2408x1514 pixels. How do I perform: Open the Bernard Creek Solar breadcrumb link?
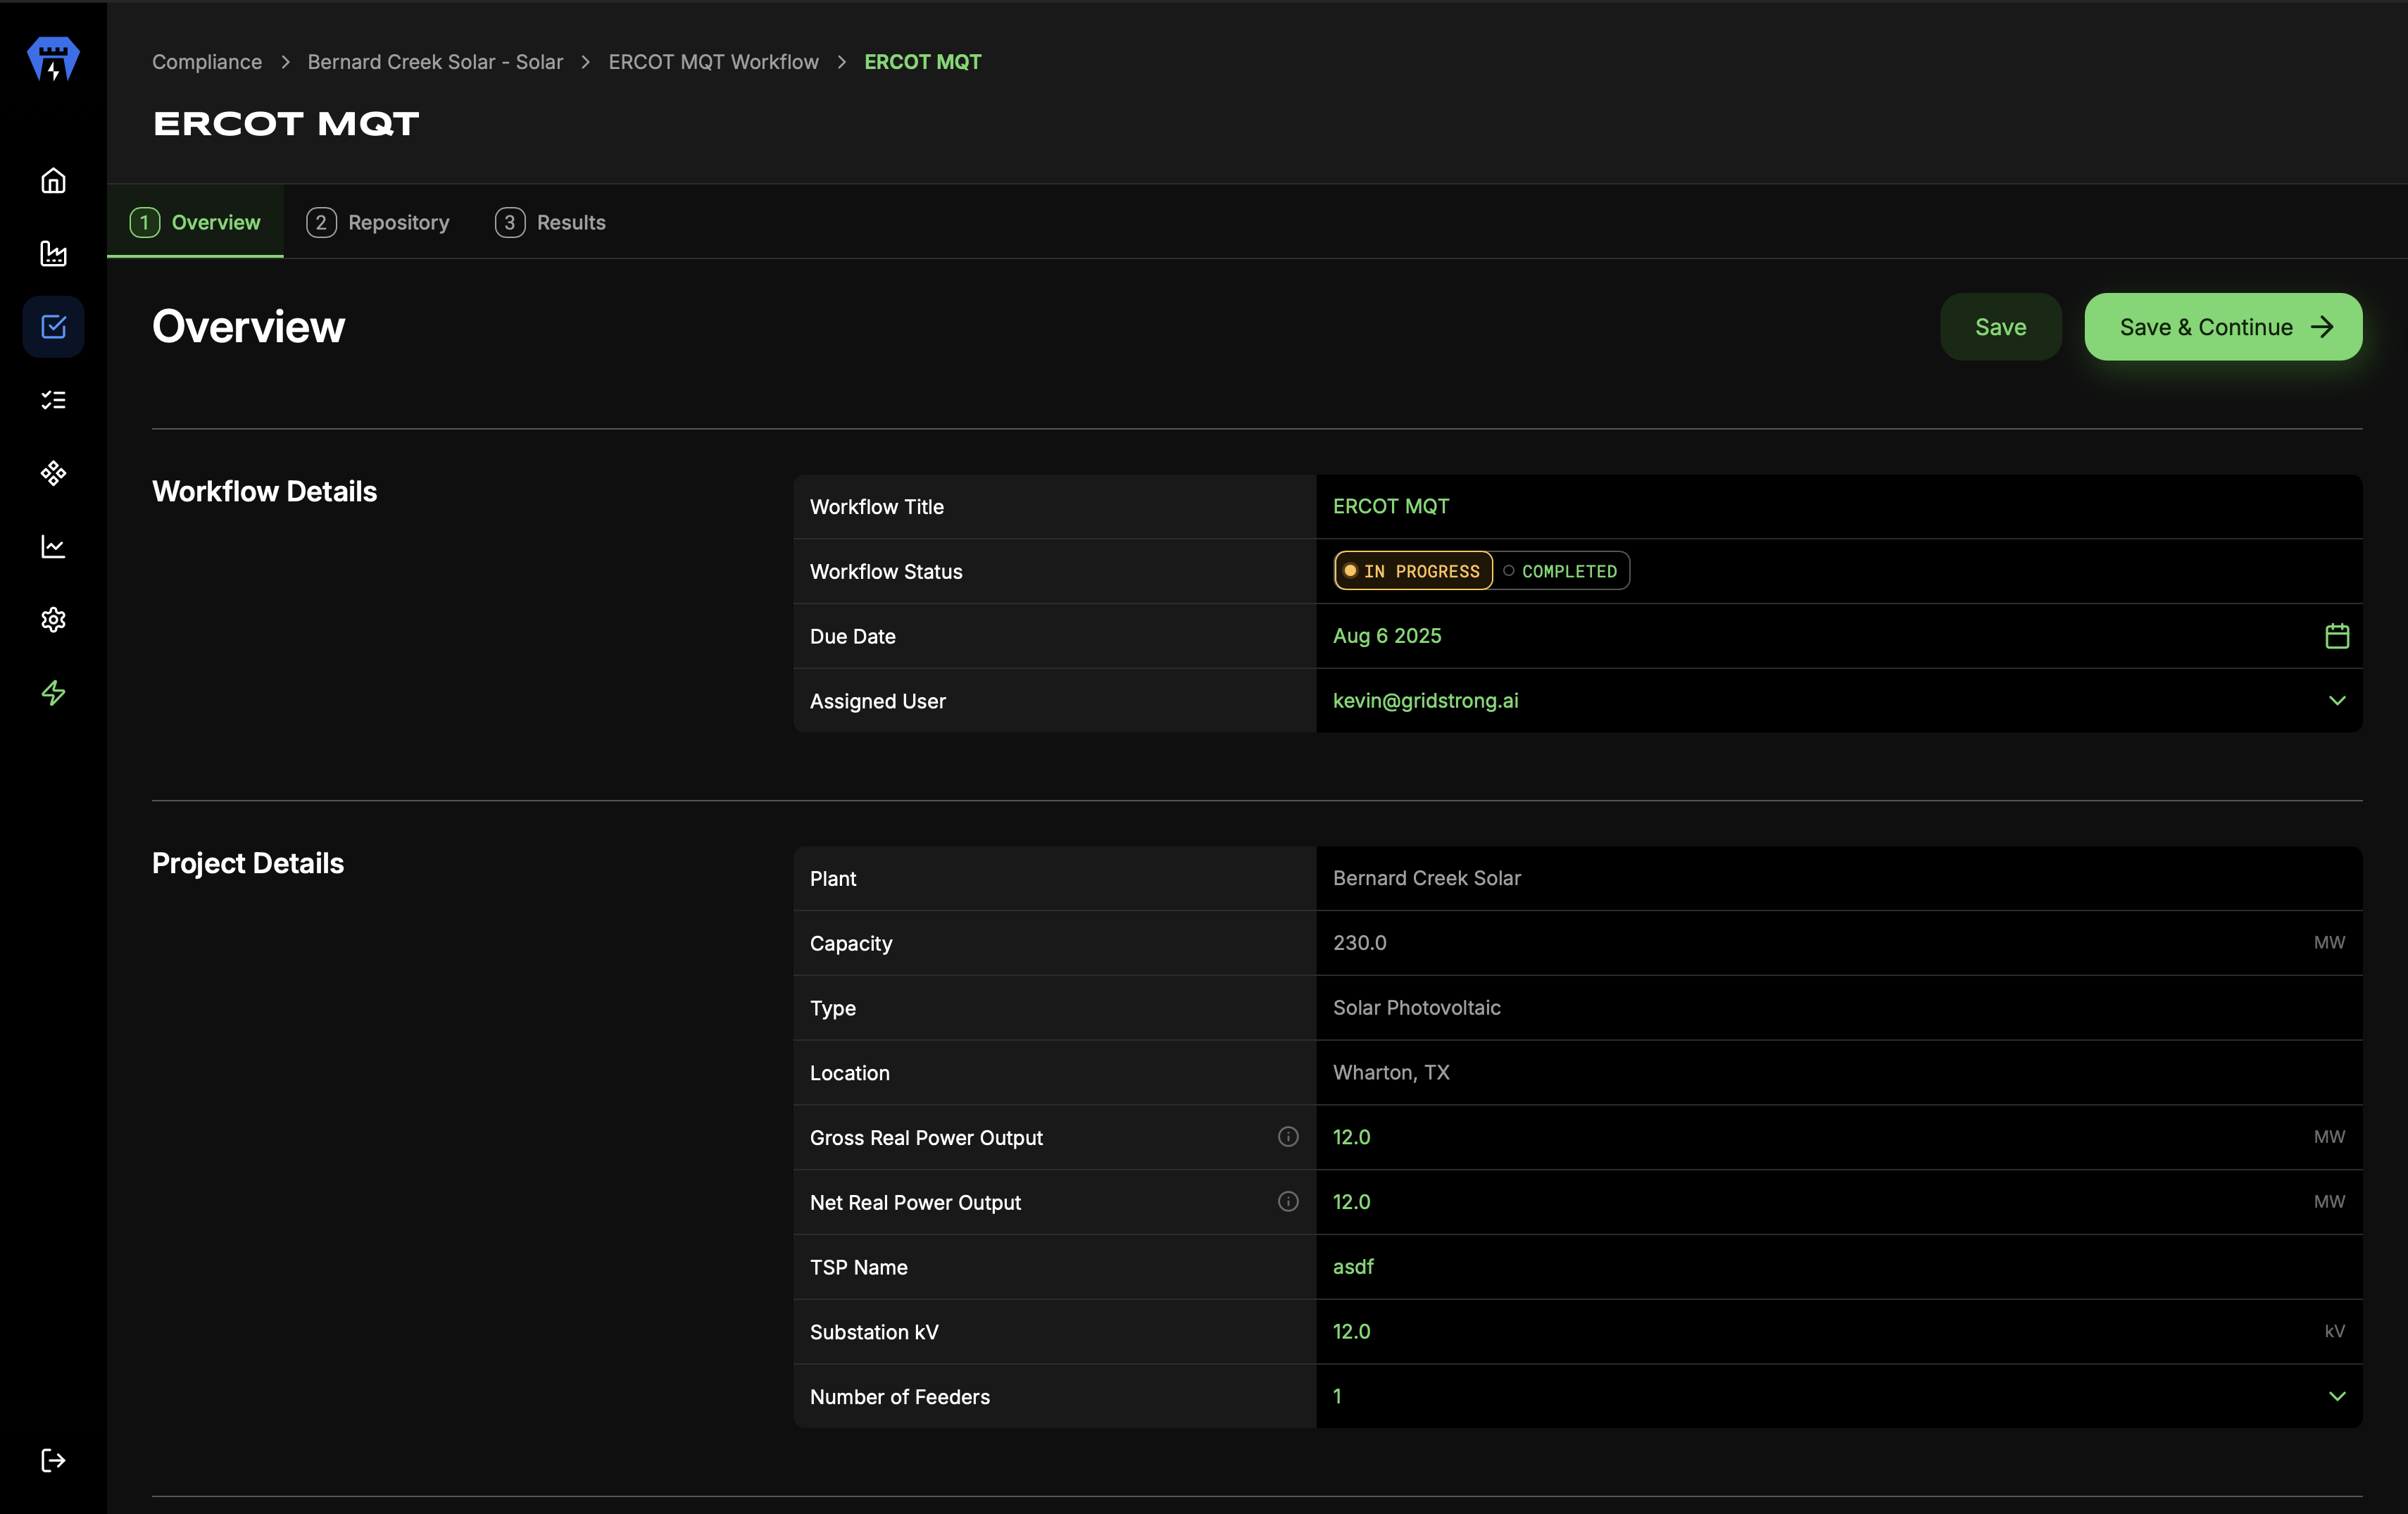tap(435, 62)
